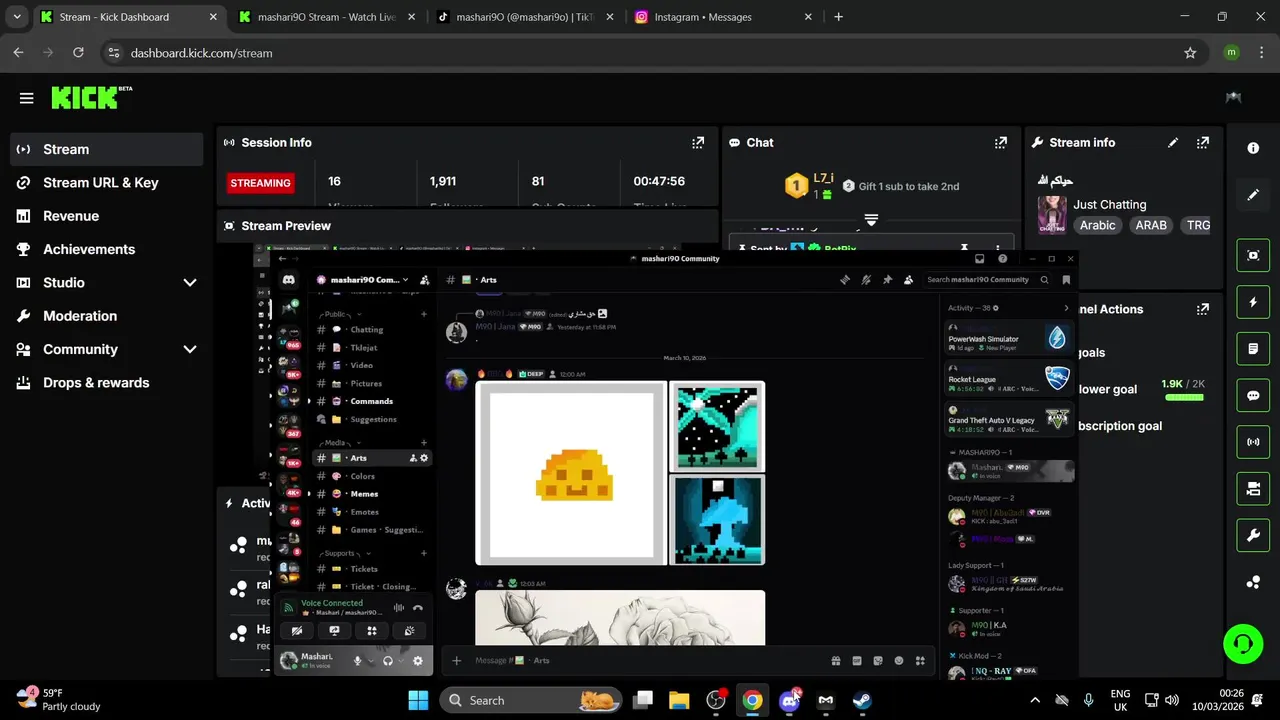The image size is (1280, 720).
Task: Expand the Community submenu chevron
Action: [x=189, y=349]
